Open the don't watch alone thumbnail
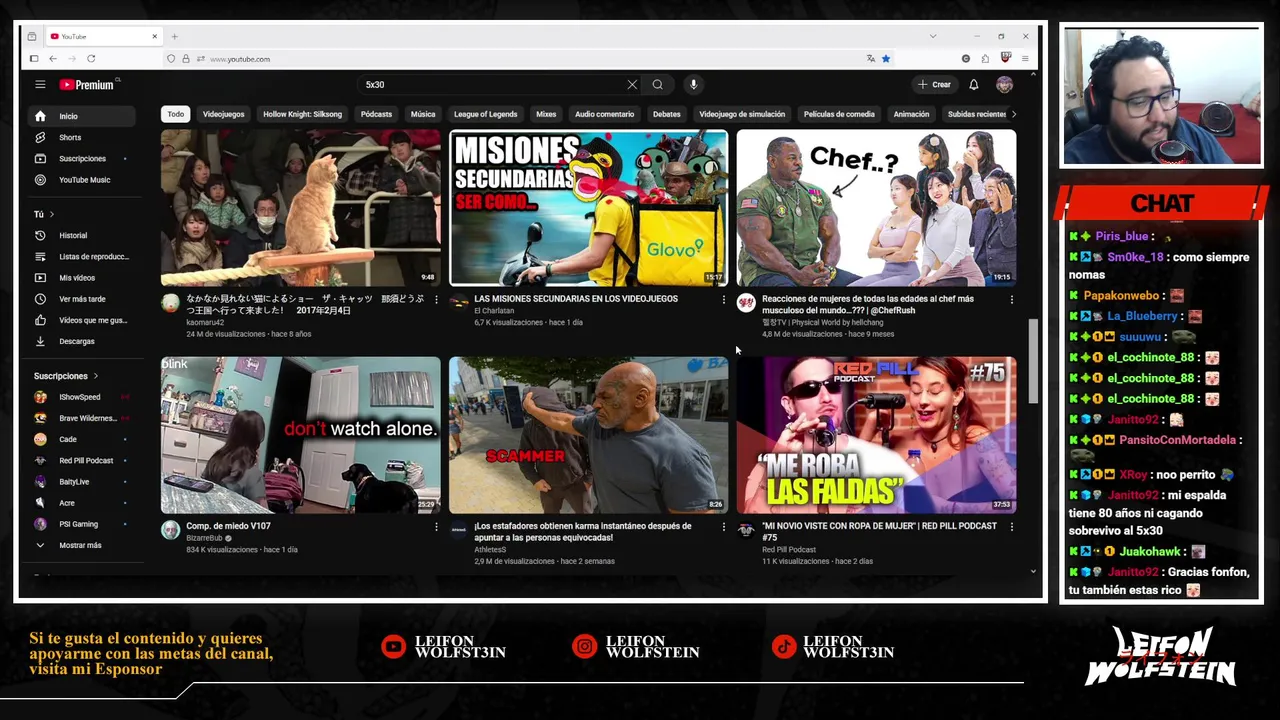Screen dimensions: 1280x720 pyautogui.click(x=300, y=435)
